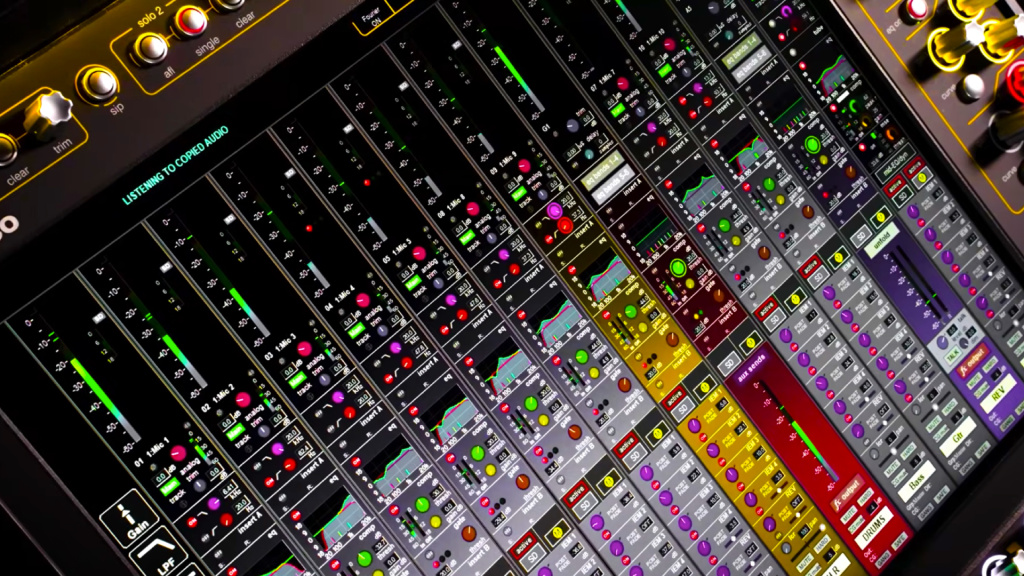Image resolution: width=1024 pixels, height=576 pixels.
Task: Push the sip hardware button
Action: click(x=99, y=83)
